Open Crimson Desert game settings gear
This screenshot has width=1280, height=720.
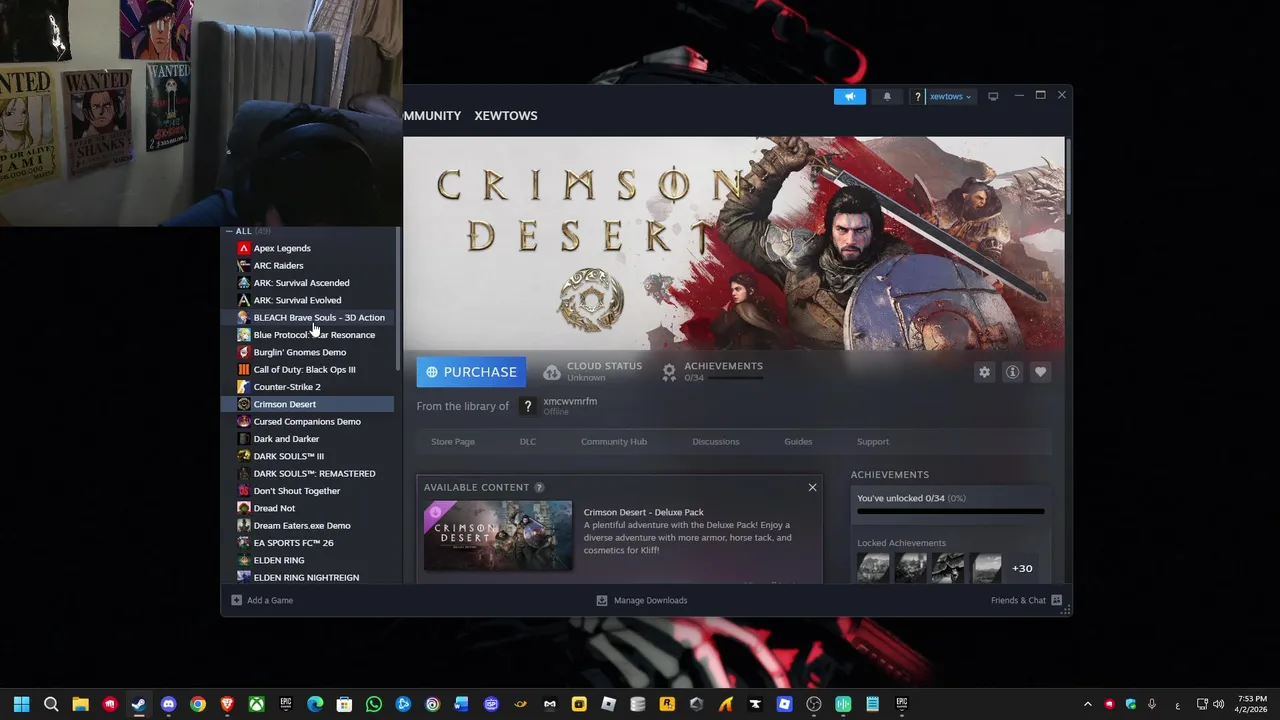tap(984, 372)
